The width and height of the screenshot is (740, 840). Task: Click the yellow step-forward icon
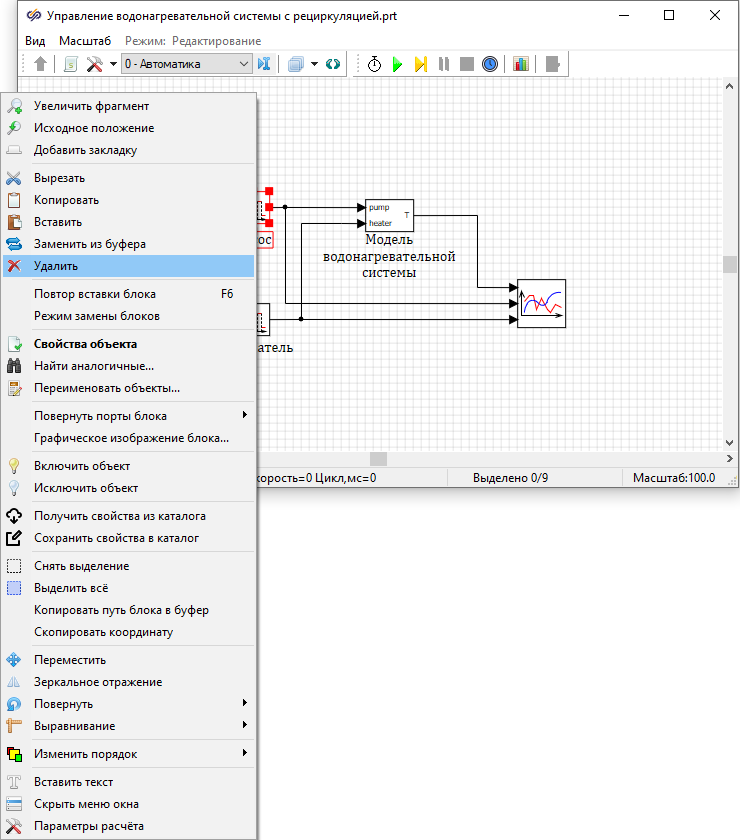coord(421,64)
